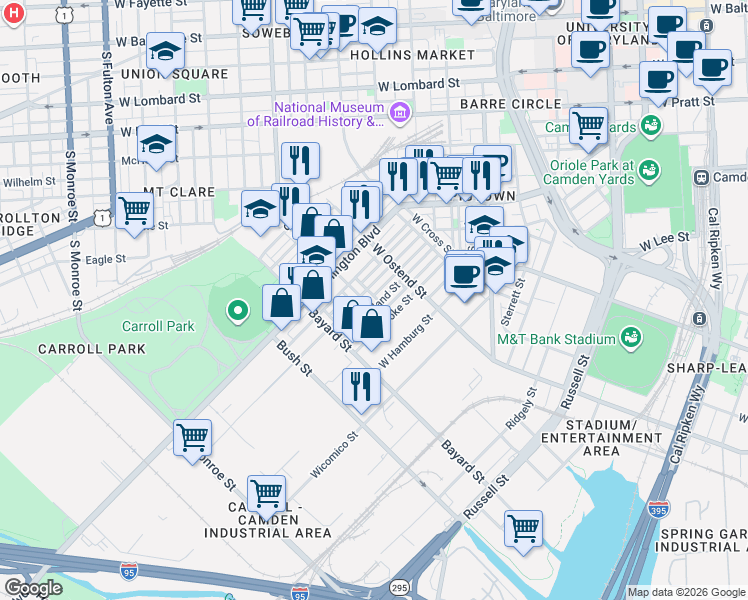The width and height of the screenshot is (748, 600).
Task: Click the shopping bag marker near Bush St
Action: 281,304
